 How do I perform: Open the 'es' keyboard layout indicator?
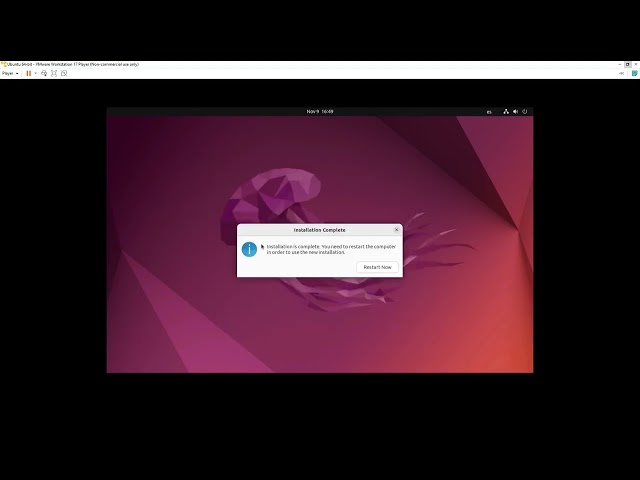[x=489, y=112]
